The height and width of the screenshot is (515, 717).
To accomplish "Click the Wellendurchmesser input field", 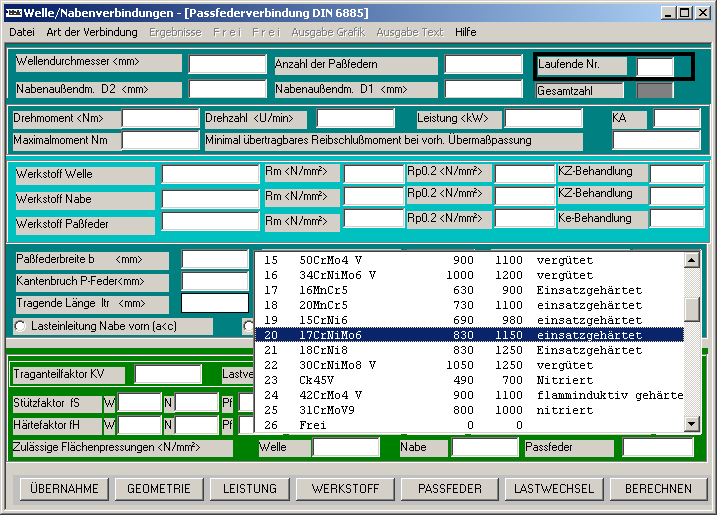I will tap(226, 65).
